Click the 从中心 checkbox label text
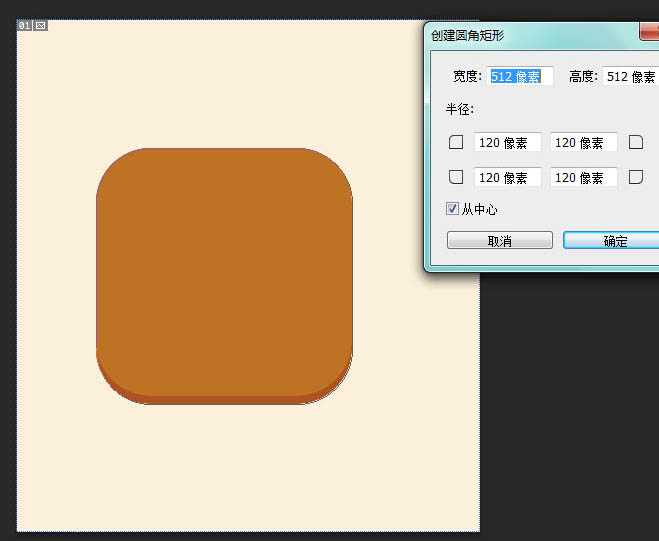The image size is (659, 541). (479, 210)
